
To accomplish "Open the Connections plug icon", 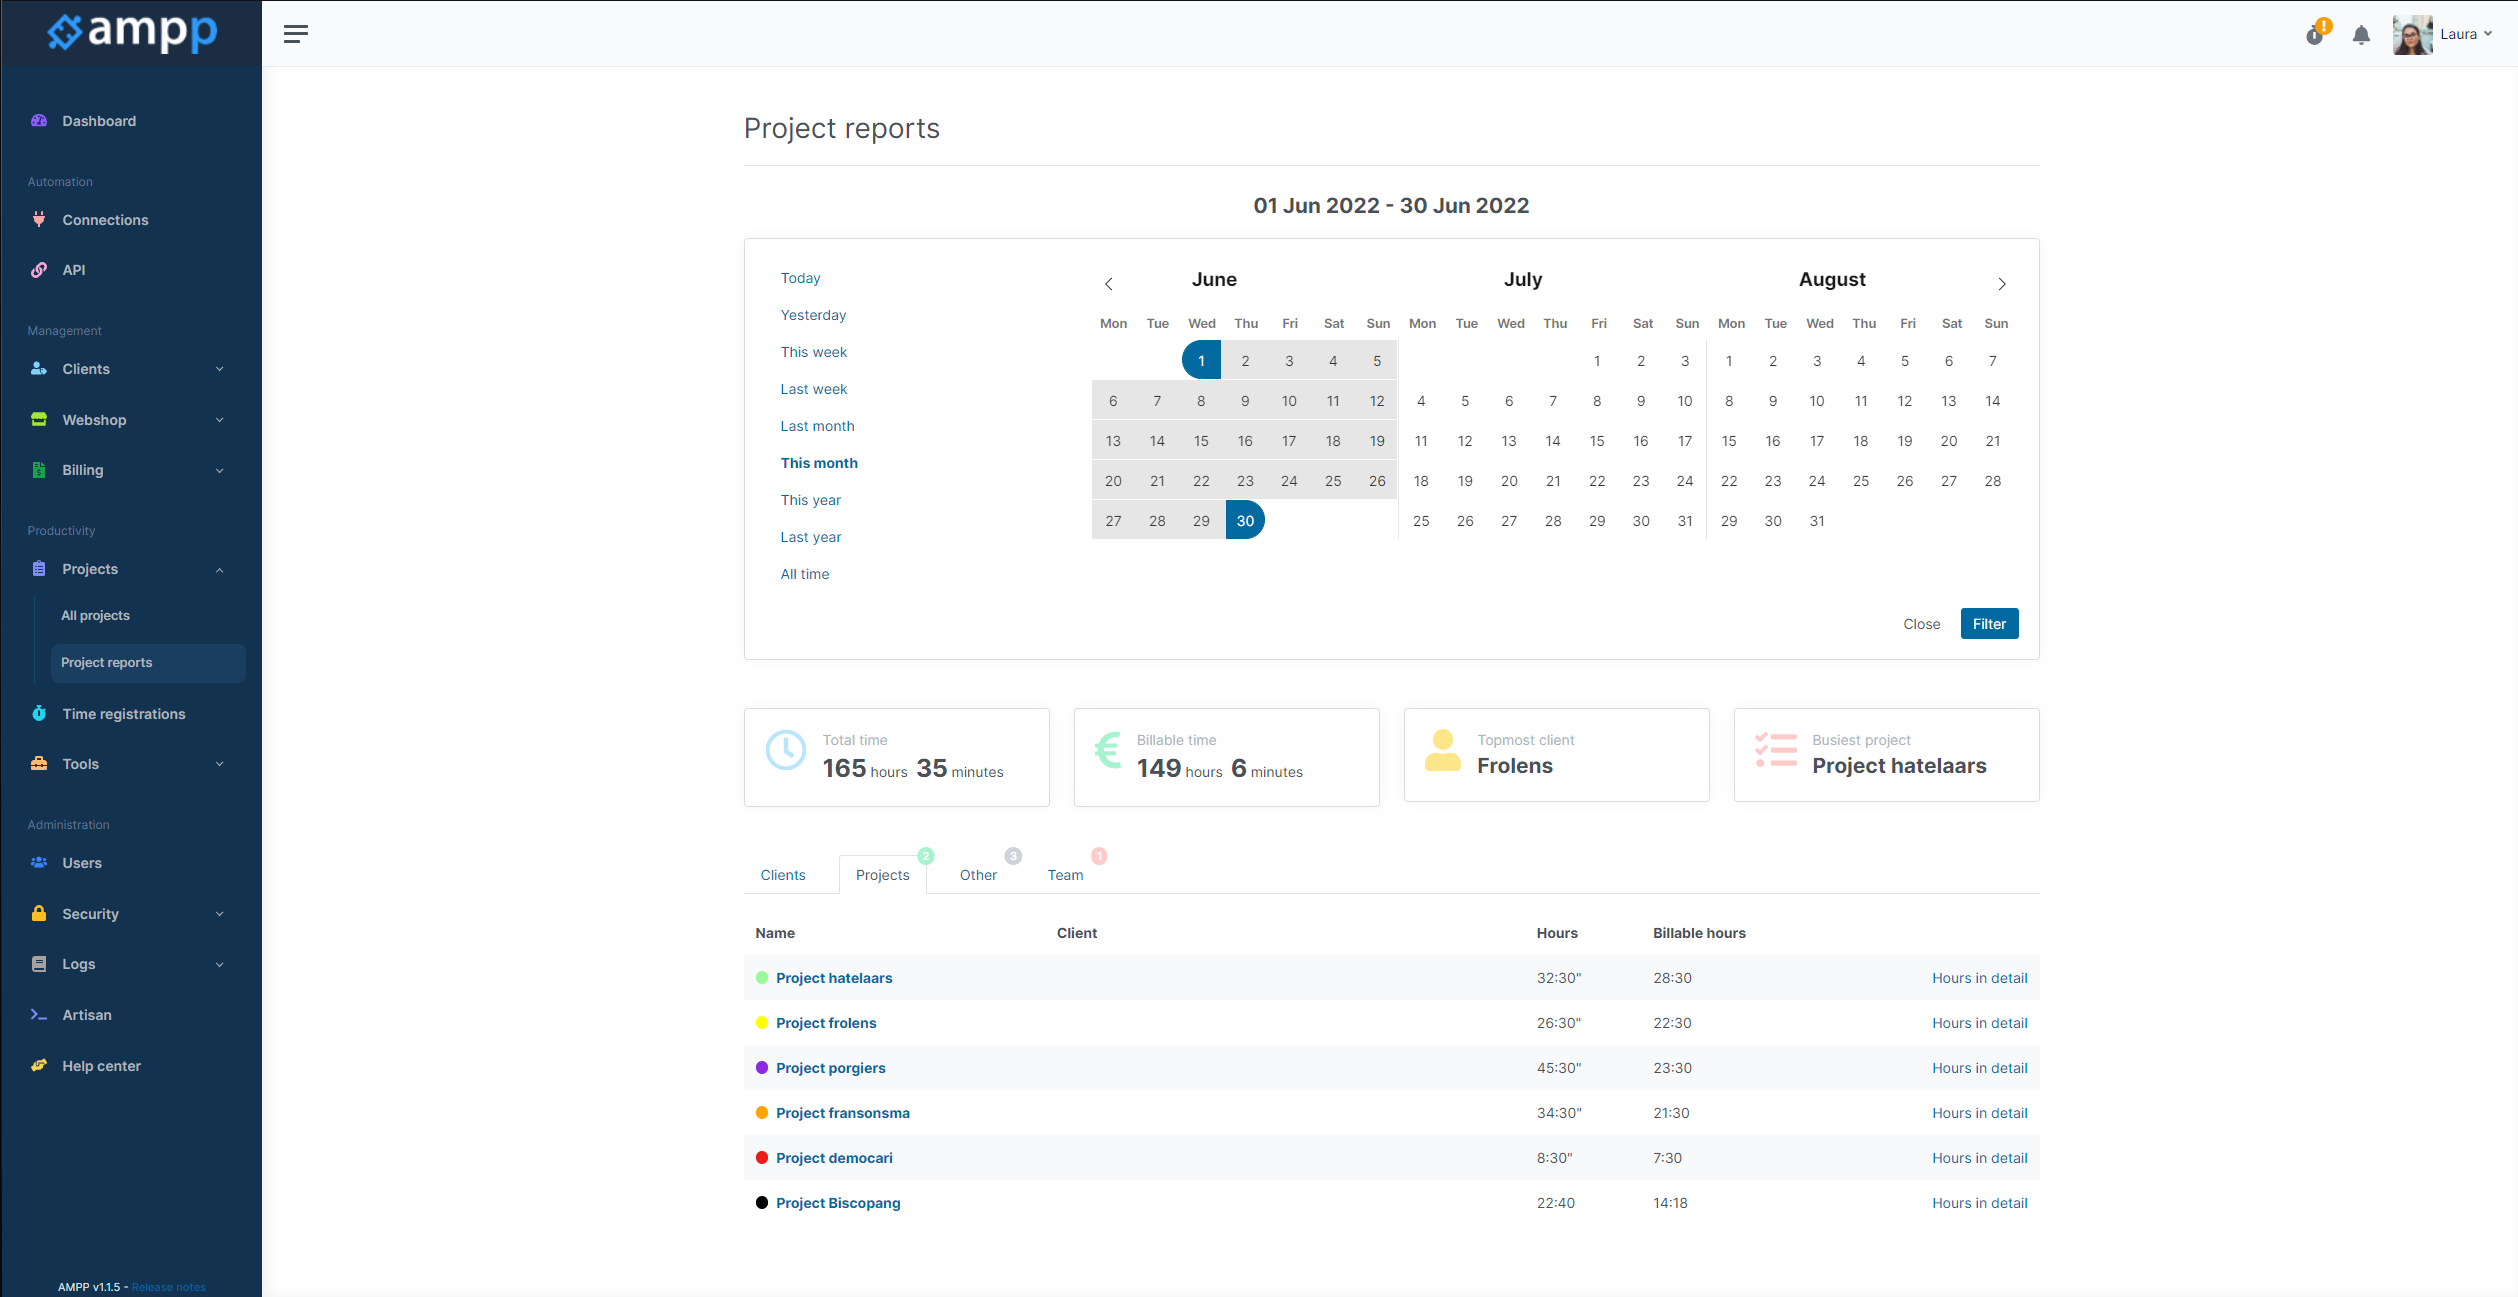I will [39, 219].
